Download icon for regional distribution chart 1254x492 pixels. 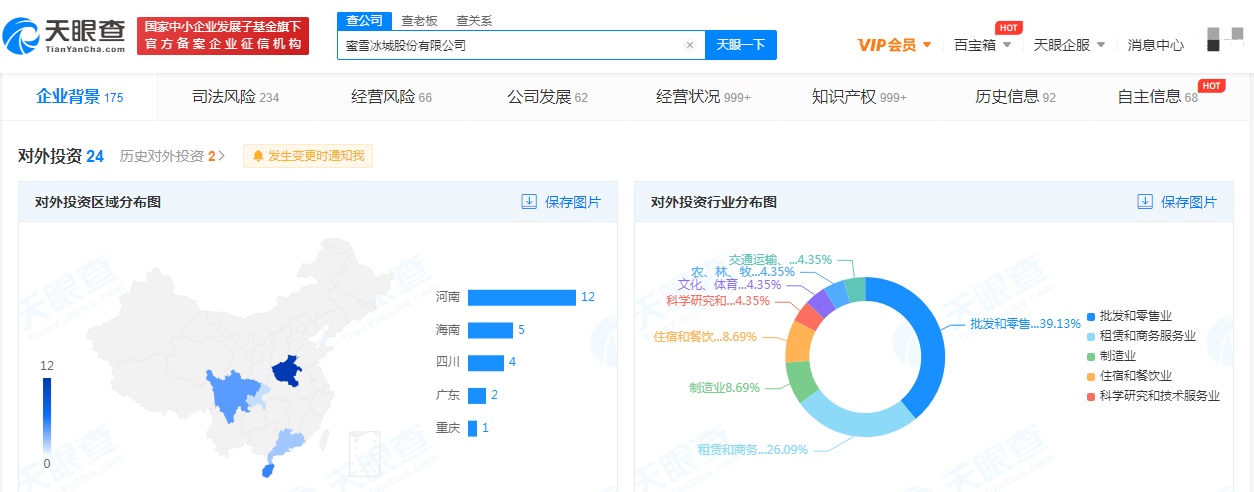[x=529, y=202]
